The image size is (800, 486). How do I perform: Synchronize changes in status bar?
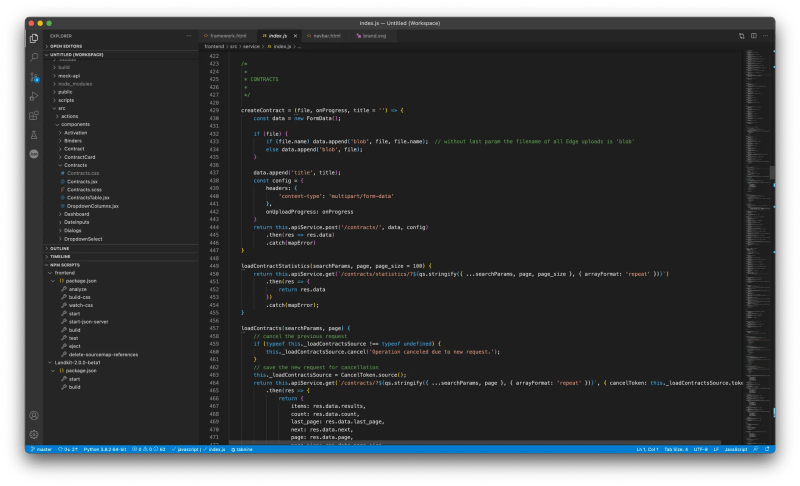coord(67,449)
